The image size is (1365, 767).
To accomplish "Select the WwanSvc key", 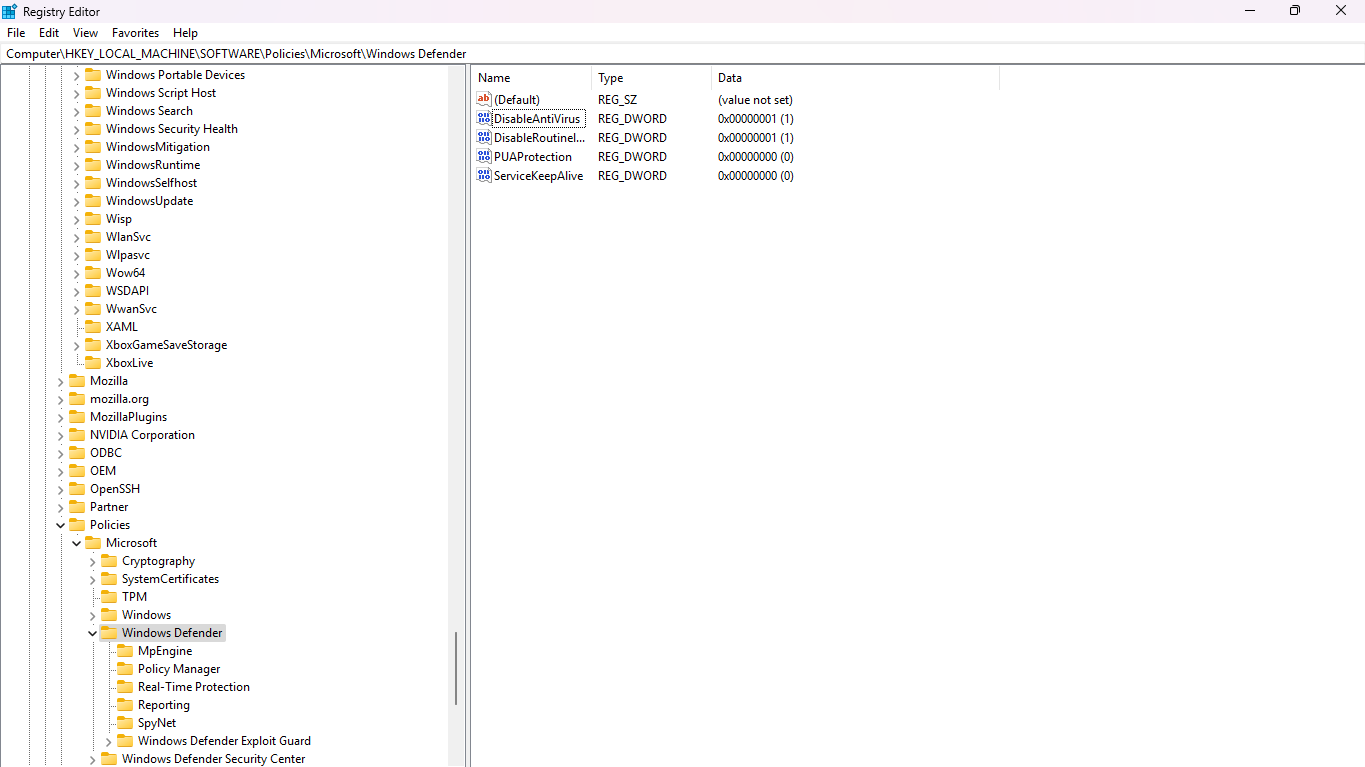I will tap(131, 309).
